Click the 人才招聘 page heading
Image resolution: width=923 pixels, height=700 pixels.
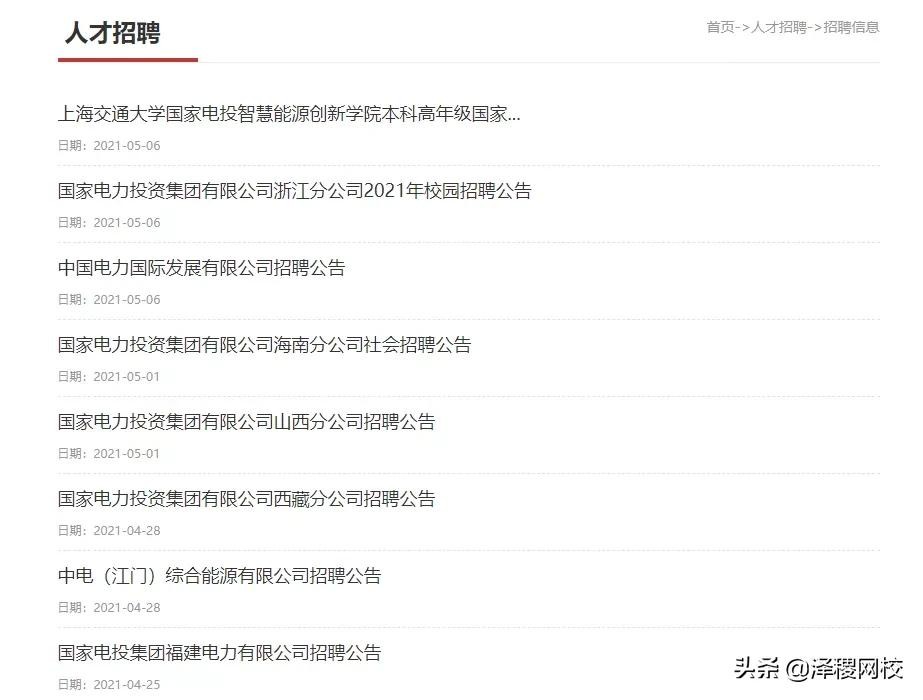click(112, 33)
